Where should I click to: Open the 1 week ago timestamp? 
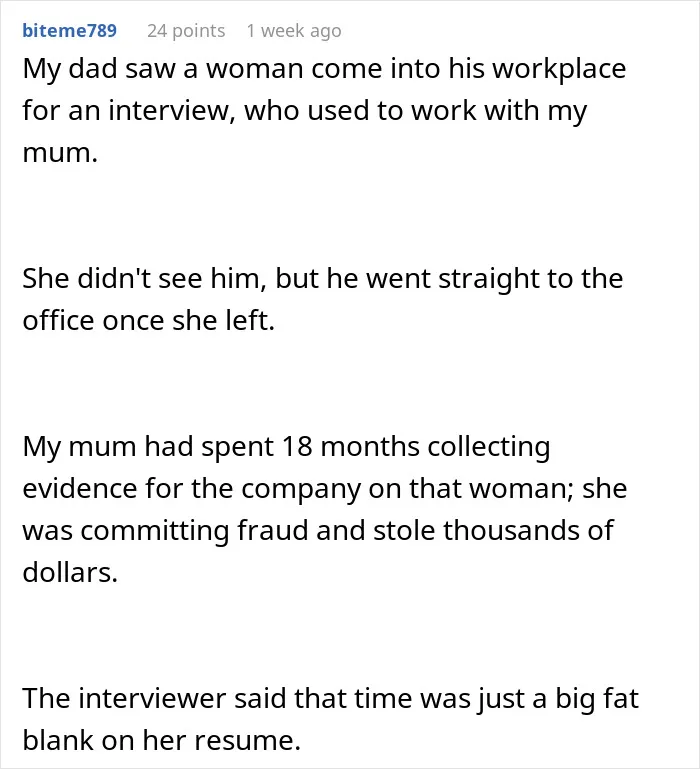pyautogui.click(x=294, y=30)
